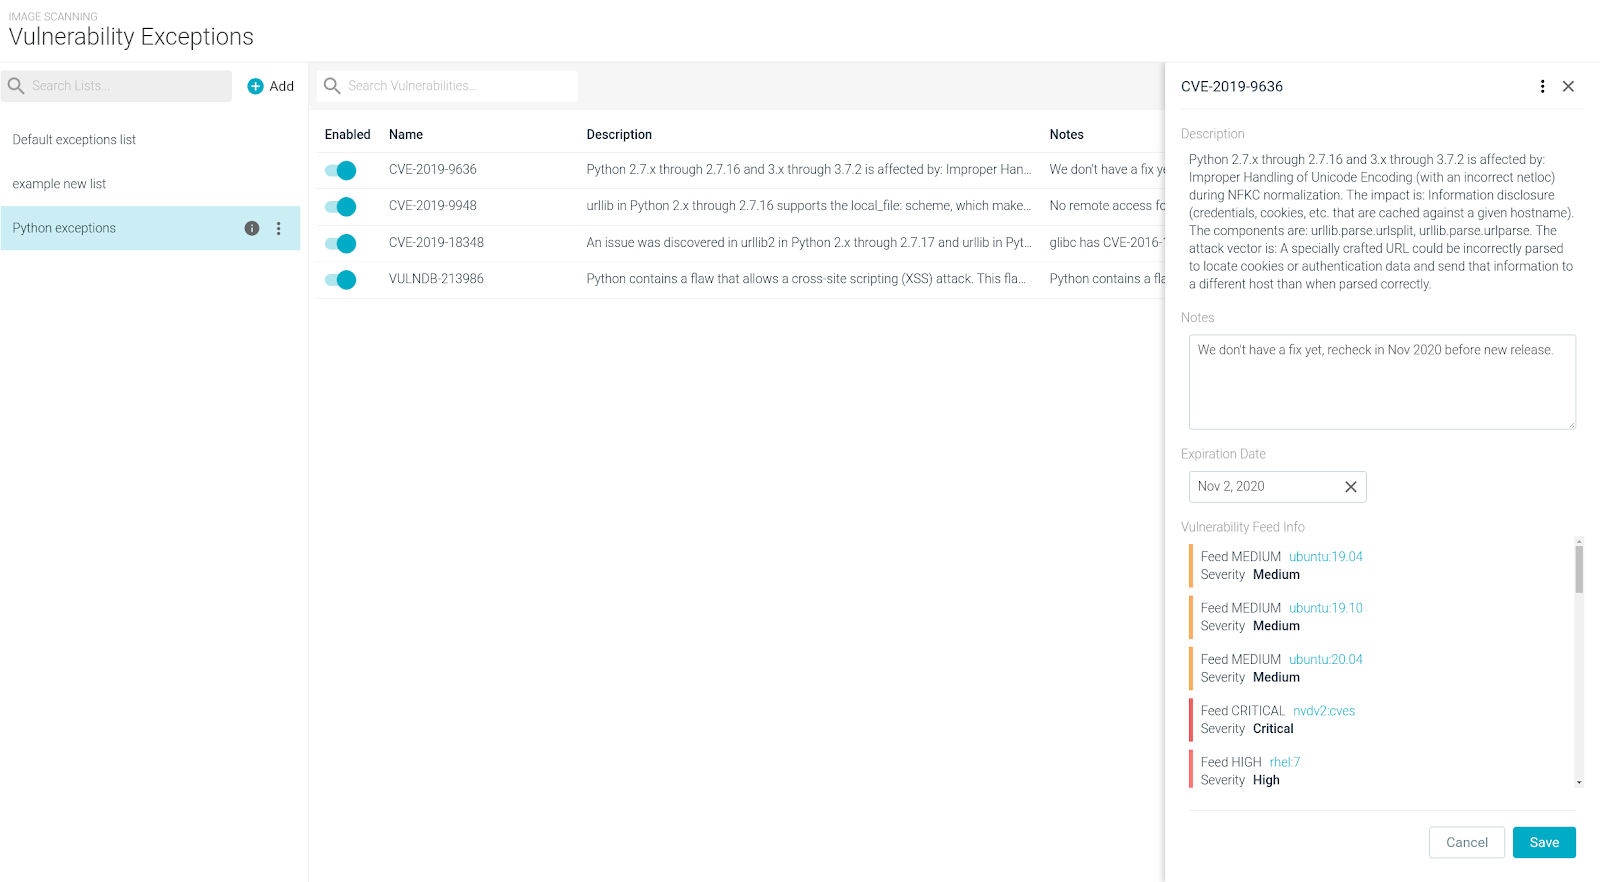Add a new exceptions list

[271, 86]
